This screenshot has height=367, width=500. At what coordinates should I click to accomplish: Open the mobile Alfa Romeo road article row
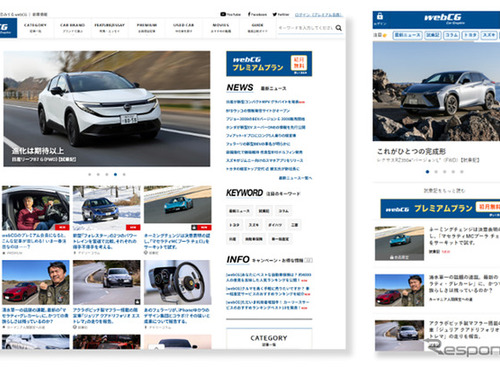tap(437, 335)
